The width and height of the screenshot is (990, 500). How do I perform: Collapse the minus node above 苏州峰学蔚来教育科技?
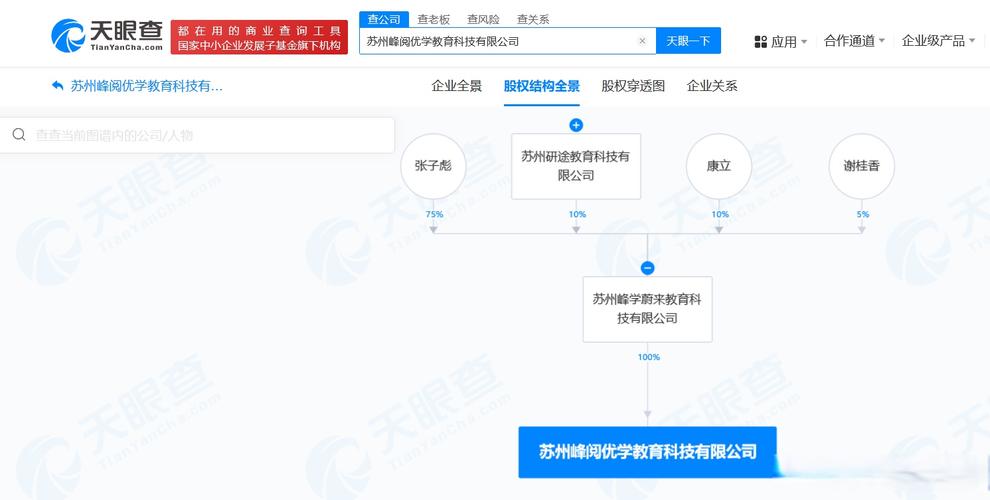(x=647, y=268)
